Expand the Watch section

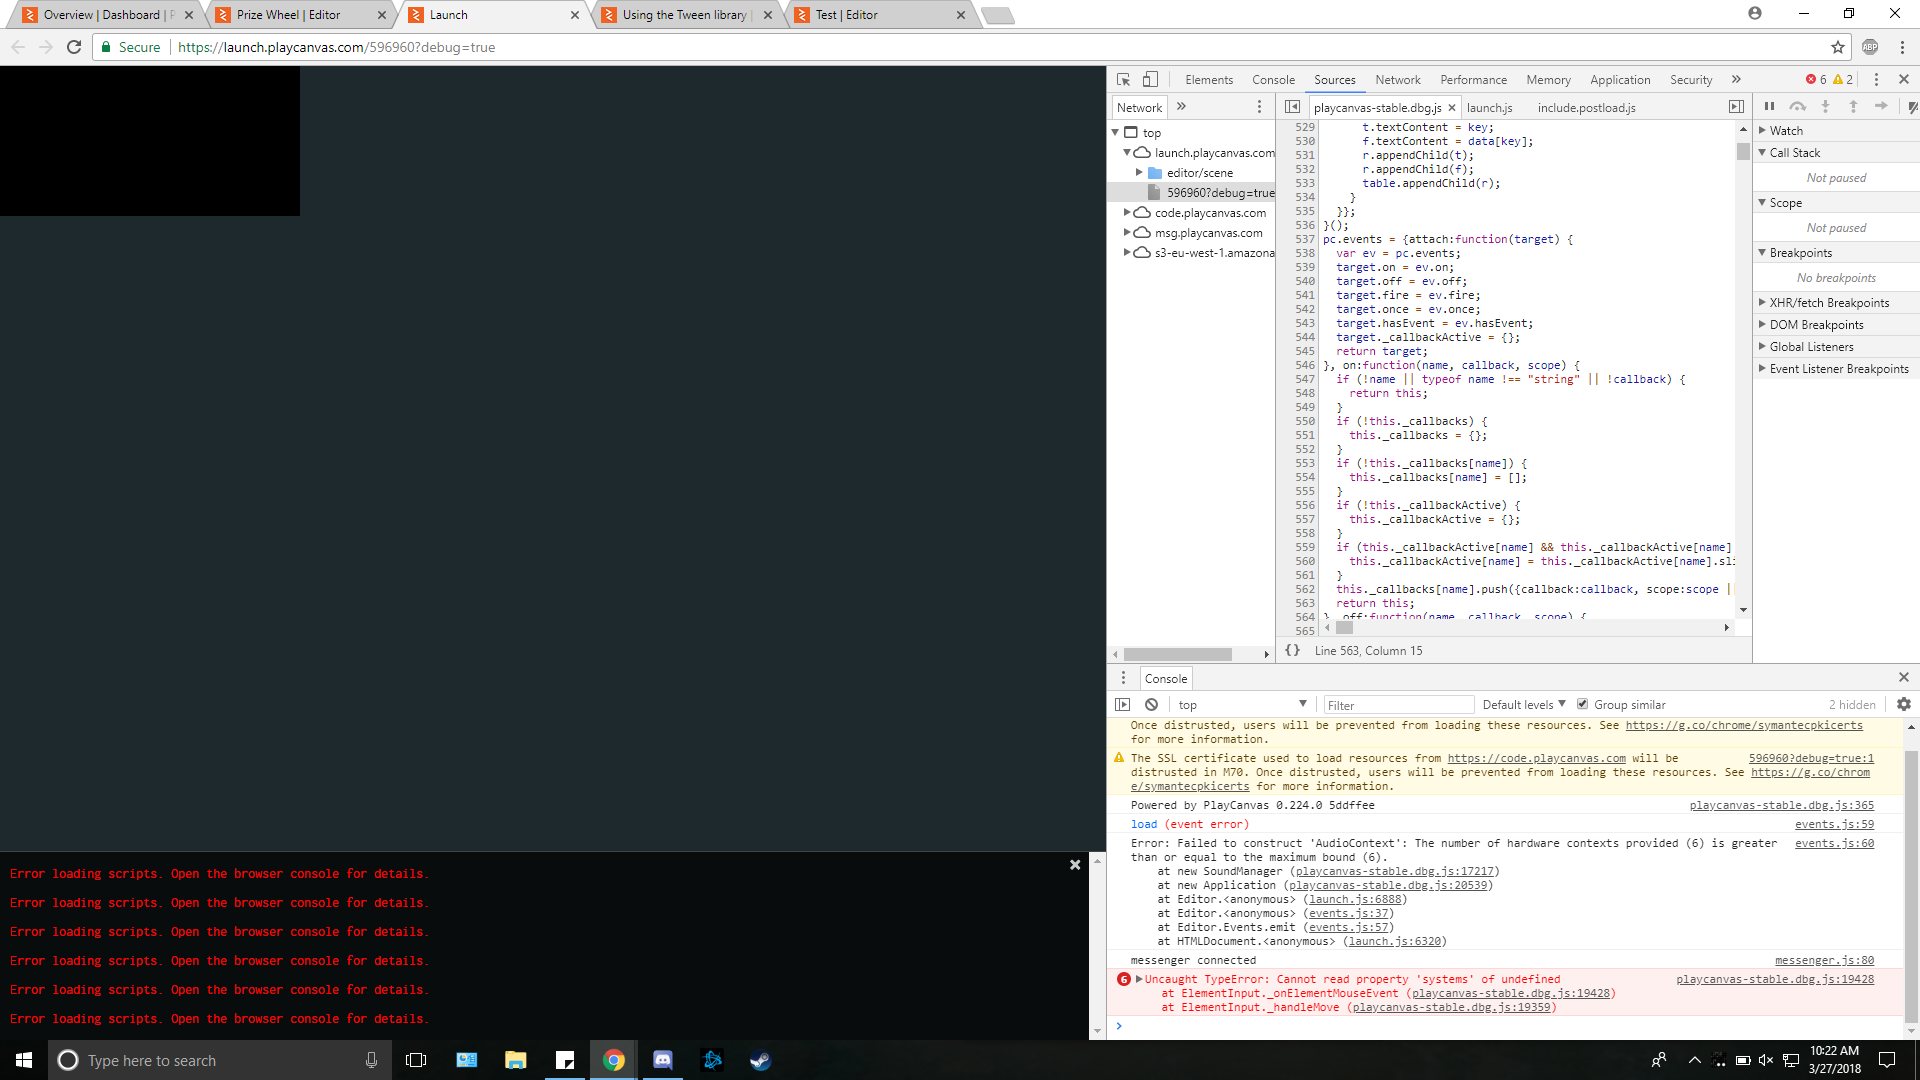(1785, 131)
